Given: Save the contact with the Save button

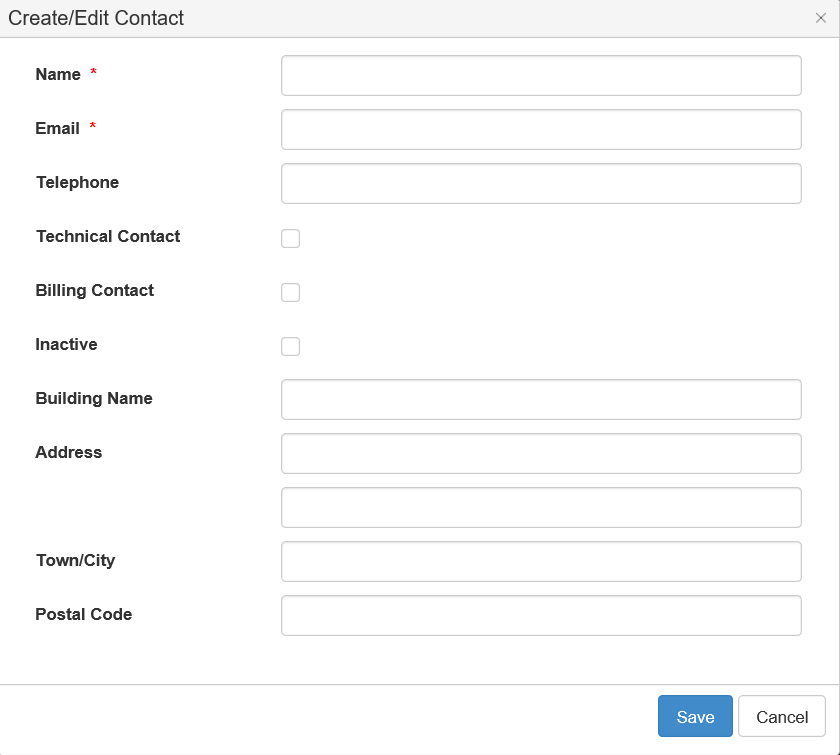Looking at the screenshot, I should tap(695, 716).
